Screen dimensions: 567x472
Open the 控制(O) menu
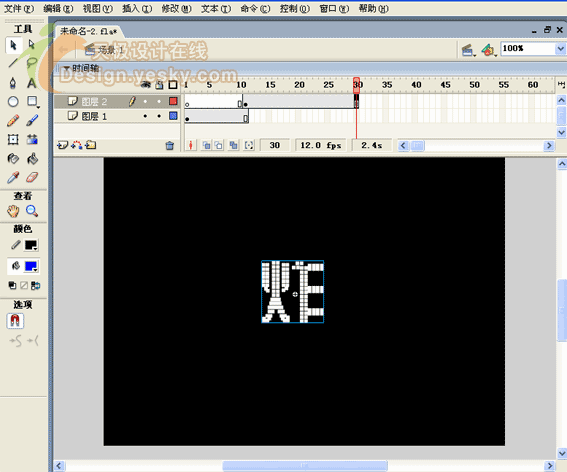coord(295,8)
